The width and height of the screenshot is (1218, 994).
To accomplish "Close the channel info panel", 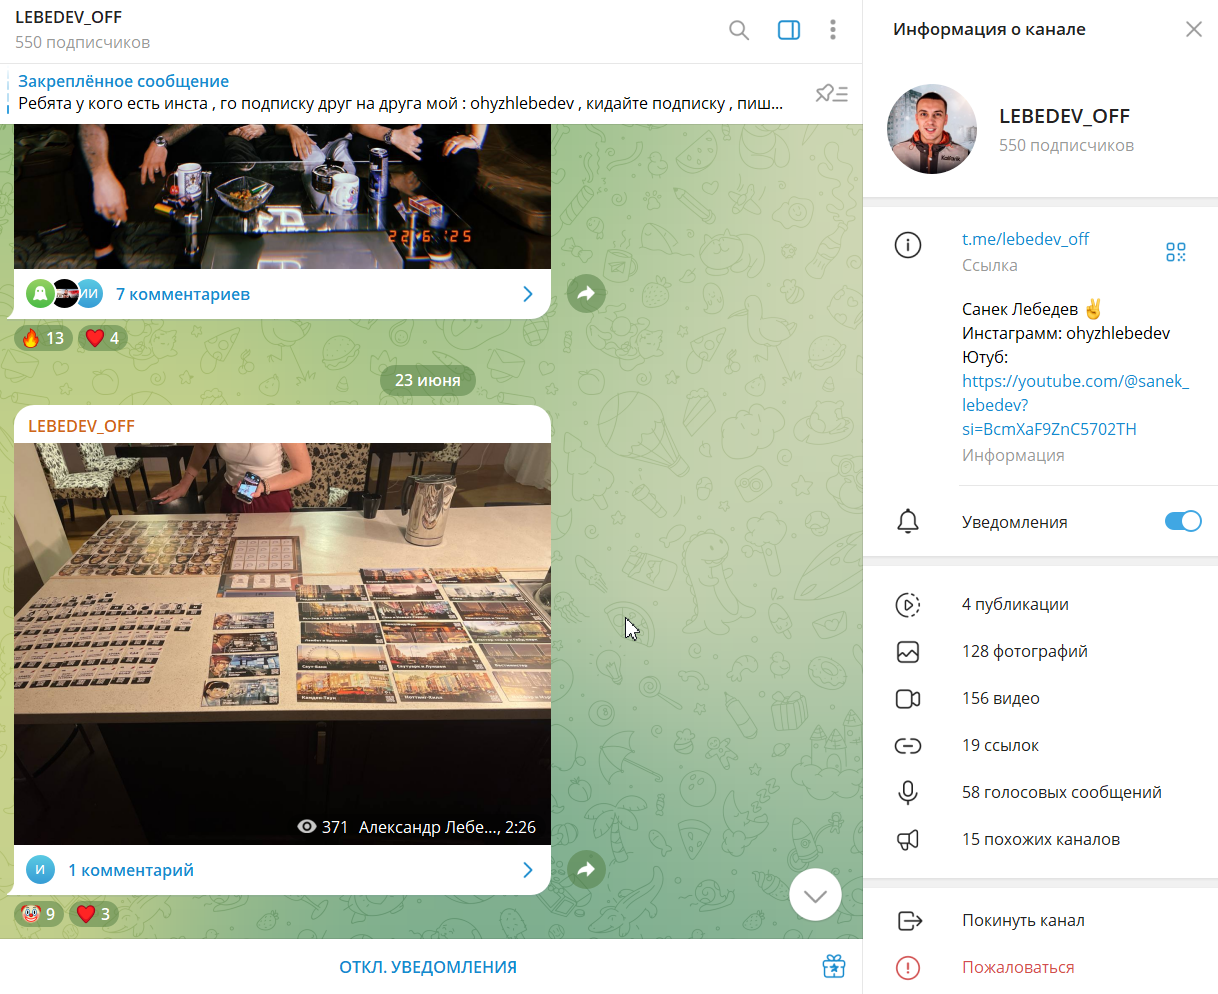I will (1193, 29).
